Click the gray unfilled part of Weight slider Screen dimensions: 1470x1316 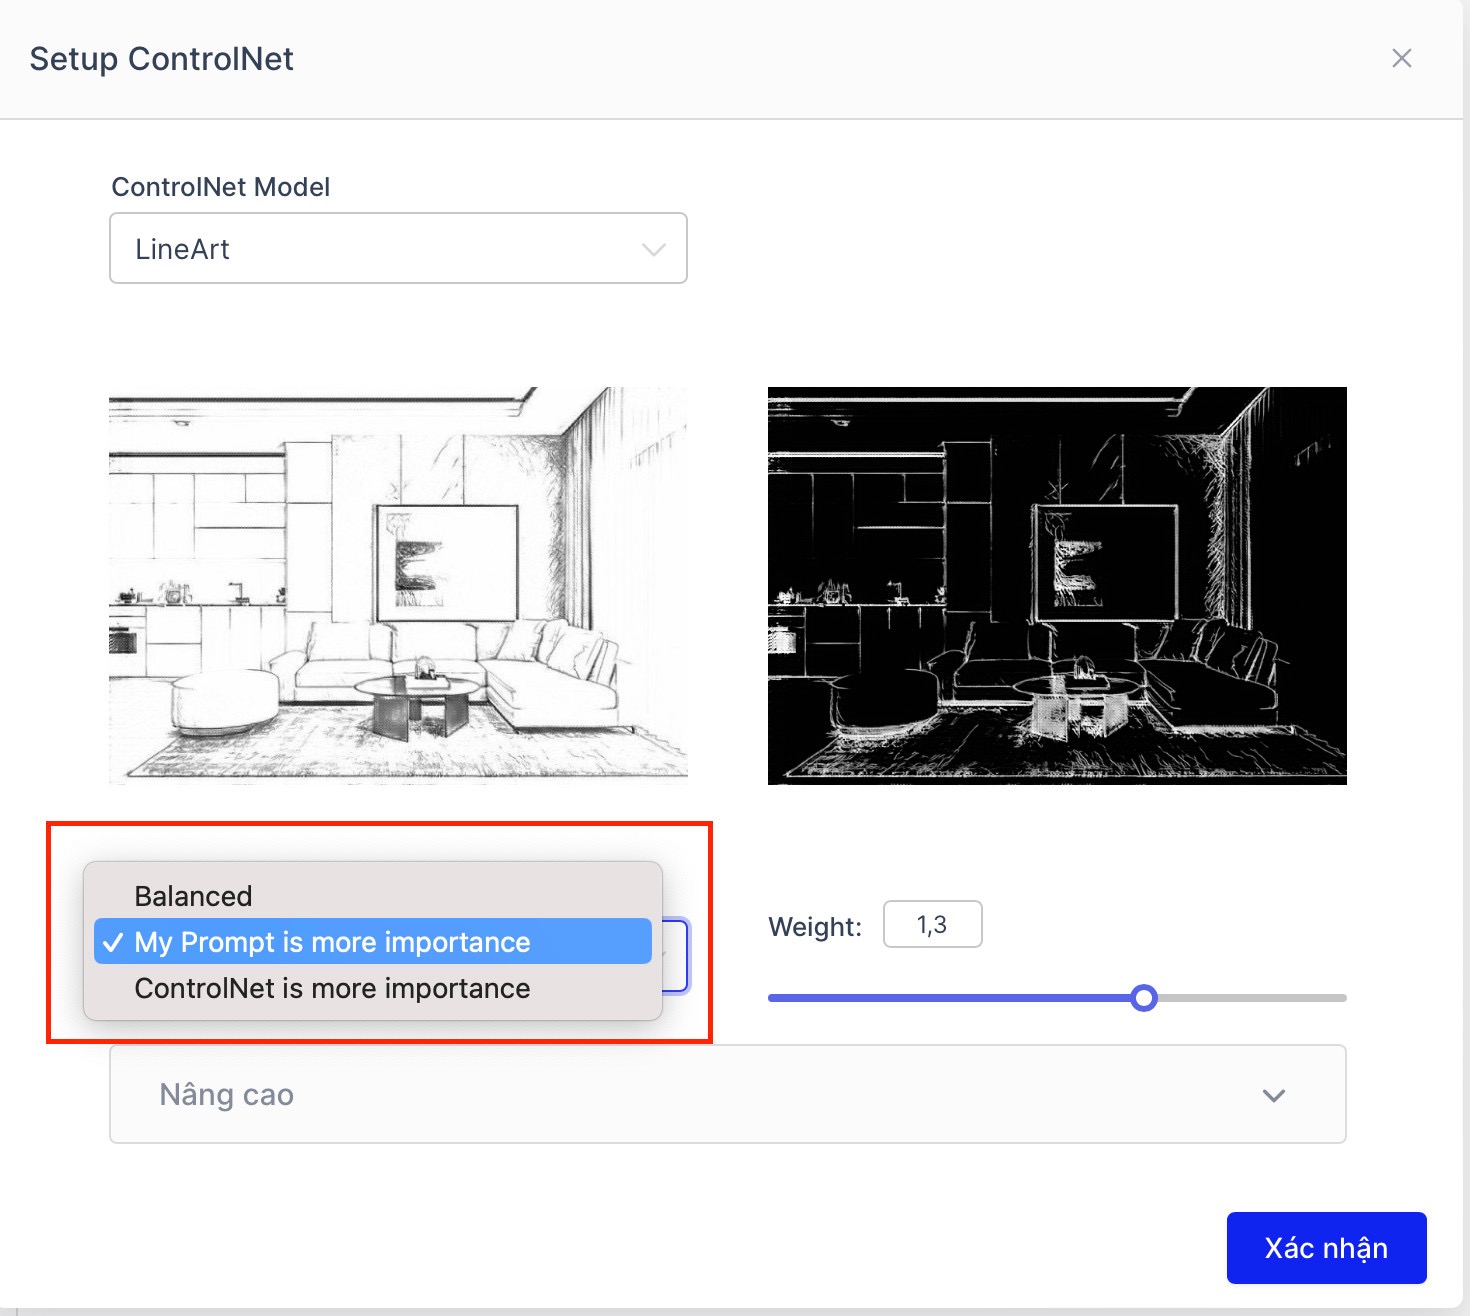click(x=1250, y=998)
